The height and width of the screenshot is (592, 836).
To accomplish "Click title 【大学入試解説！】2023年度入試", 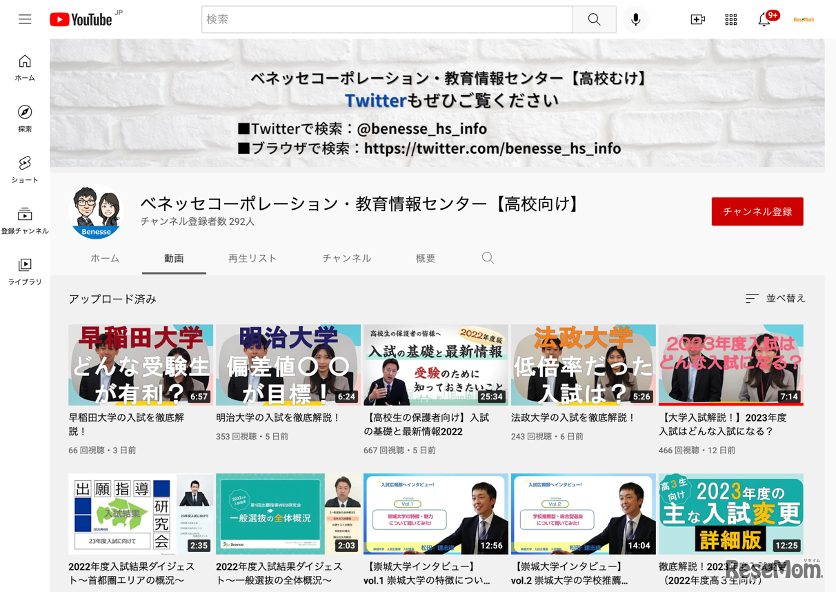I will click(723, 425).
